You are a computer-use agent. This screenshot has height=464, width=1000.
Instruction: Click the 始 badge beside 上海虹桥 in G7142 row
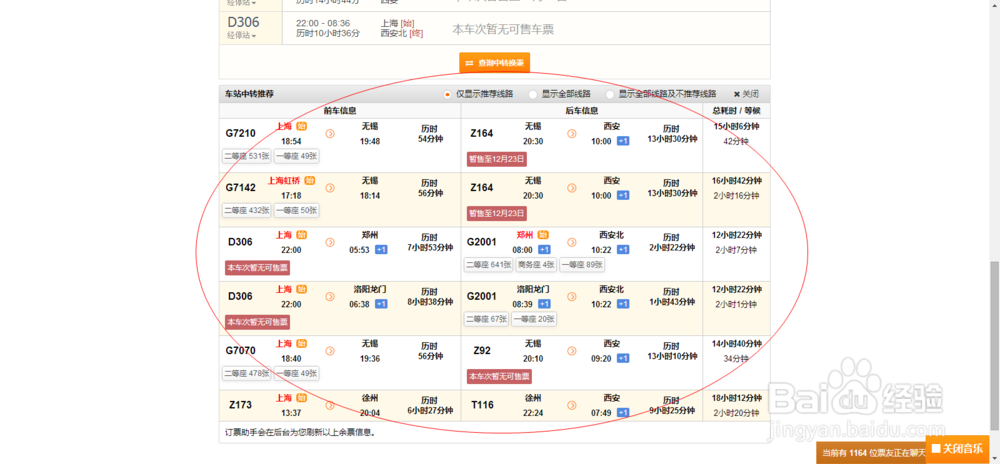(310, 180)
